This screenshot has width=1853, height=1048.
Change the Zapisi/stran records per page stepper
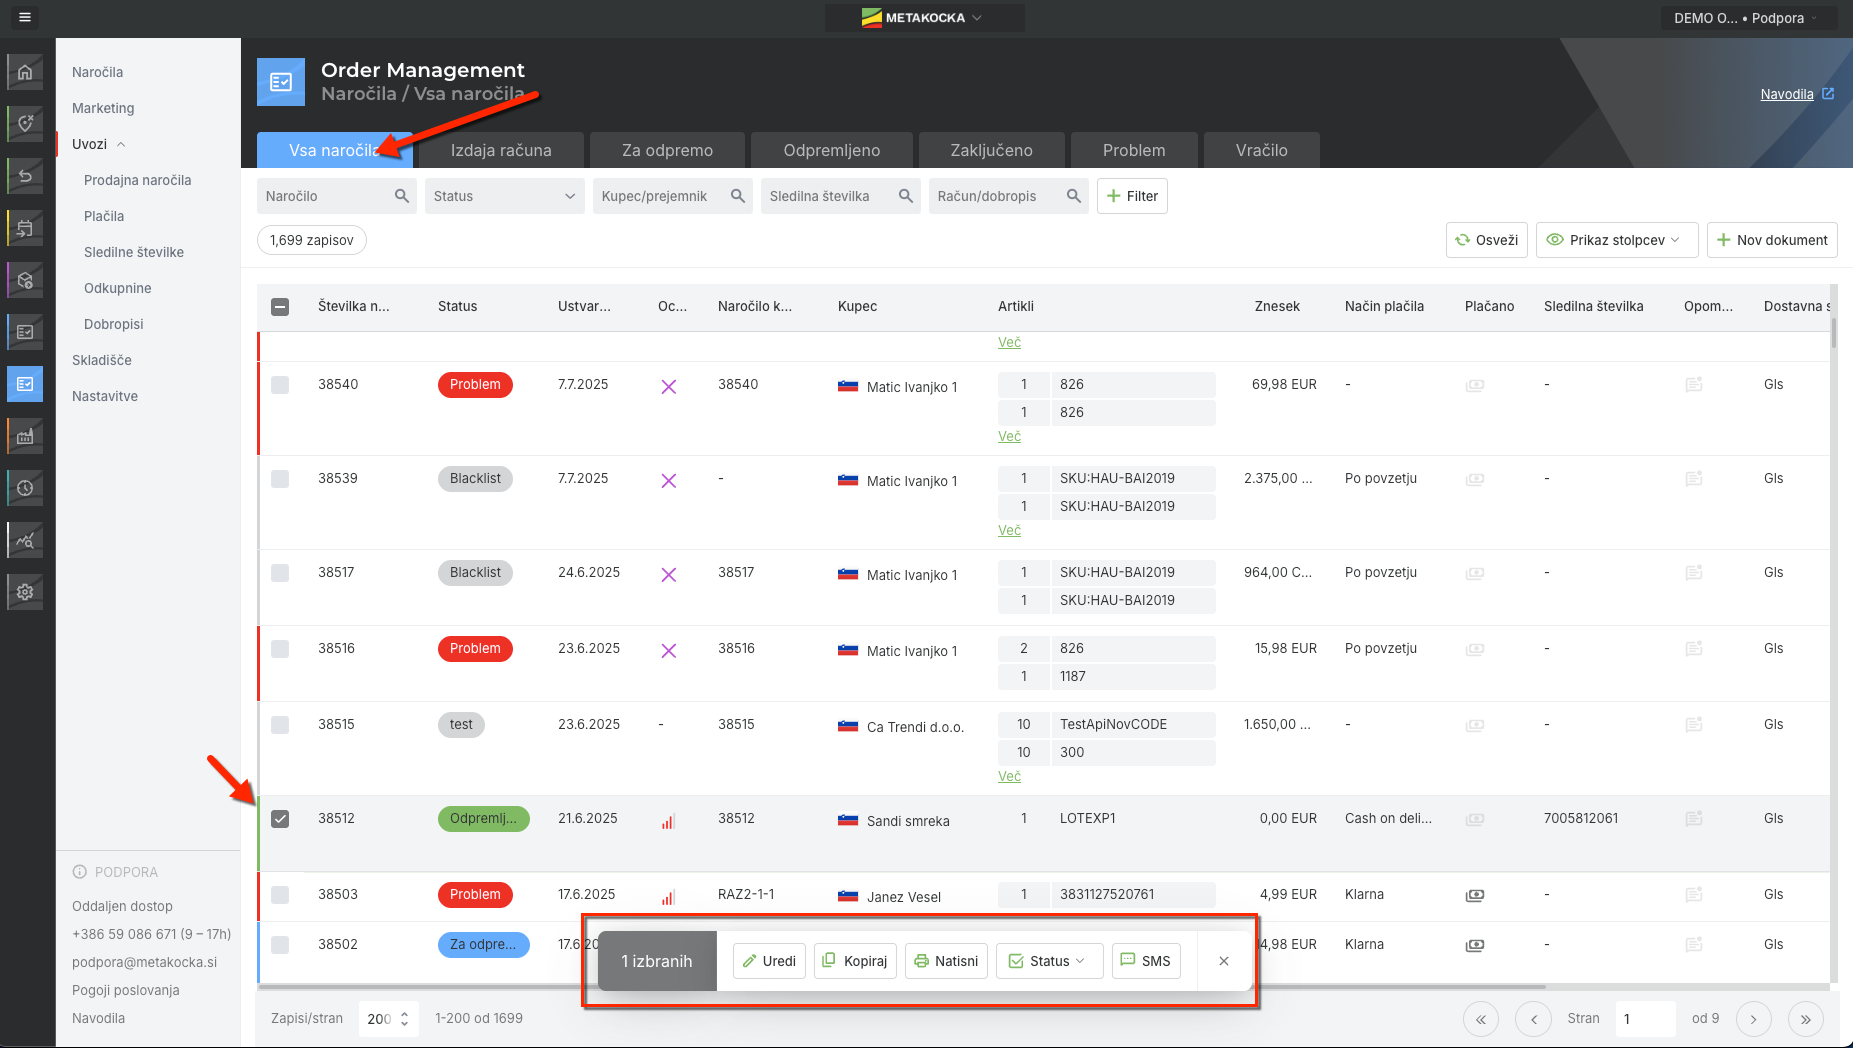click(x=404, y=1019)
